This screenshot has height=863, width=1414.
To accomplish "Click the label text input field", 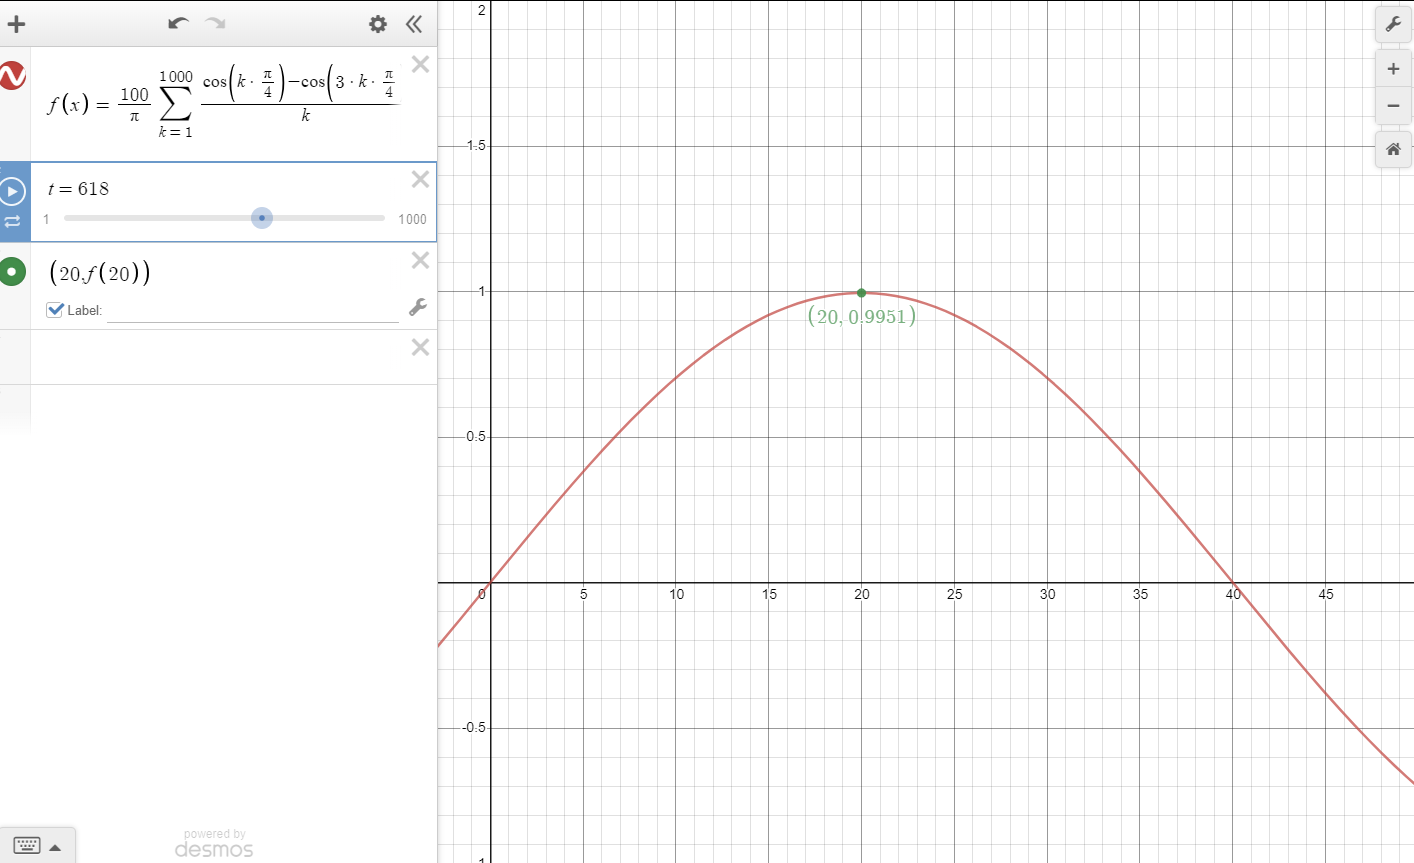I will pos(253,311).
